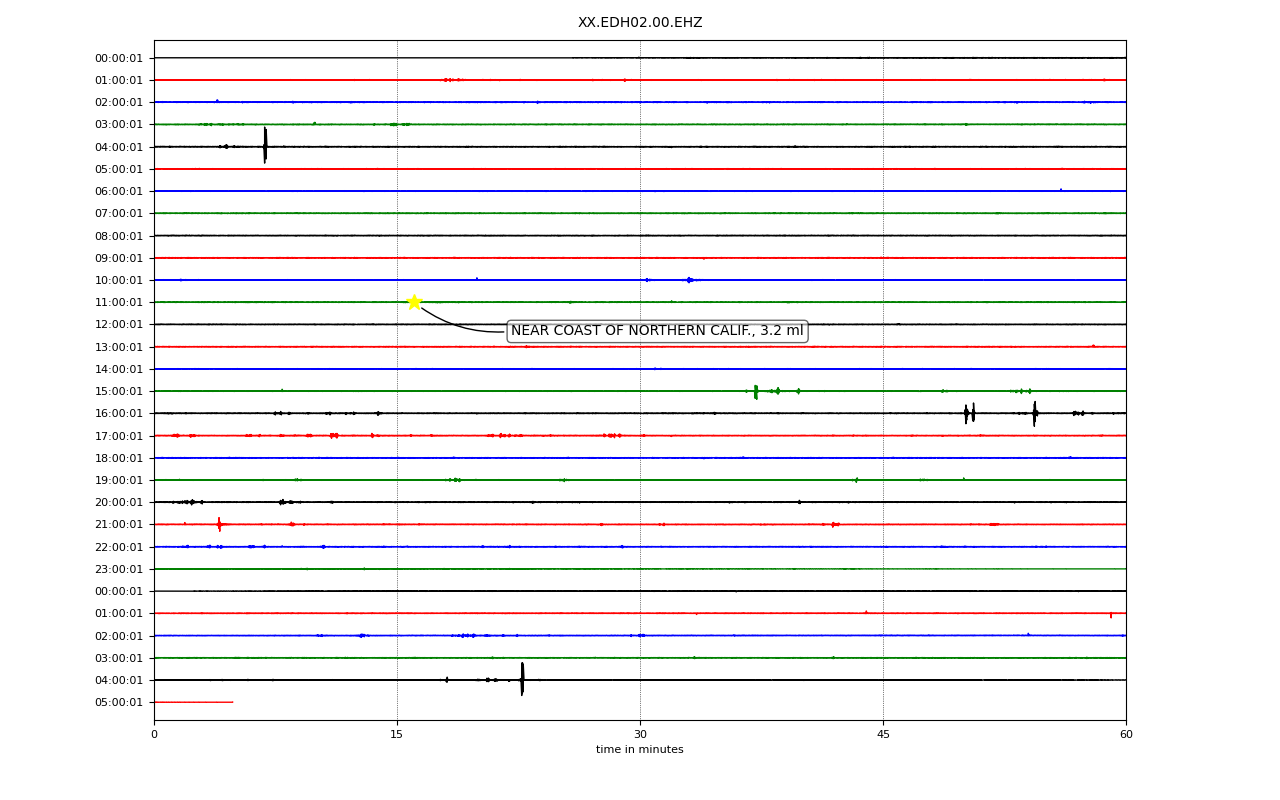Click the Near Coast of Northern Calif. annotation
The height and width of the screenshot is (800, 1280).
pos(657,331)
